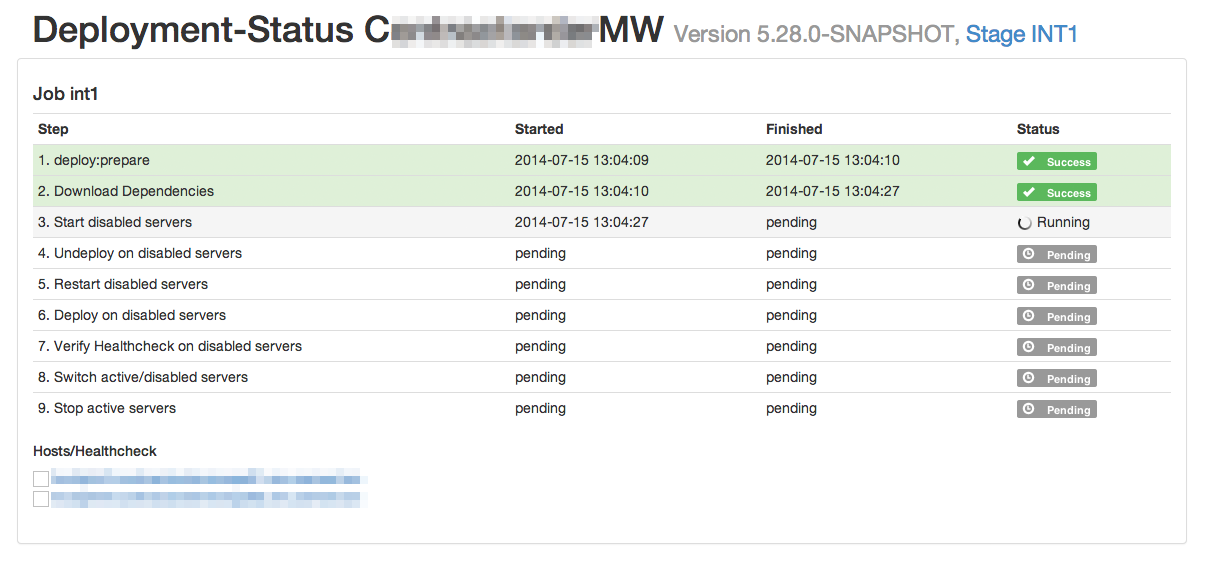Click Pending badge for Switch active/disabled servers
The width and height of the screenshot is (1211, 566).
click(x=1056, y=379)
